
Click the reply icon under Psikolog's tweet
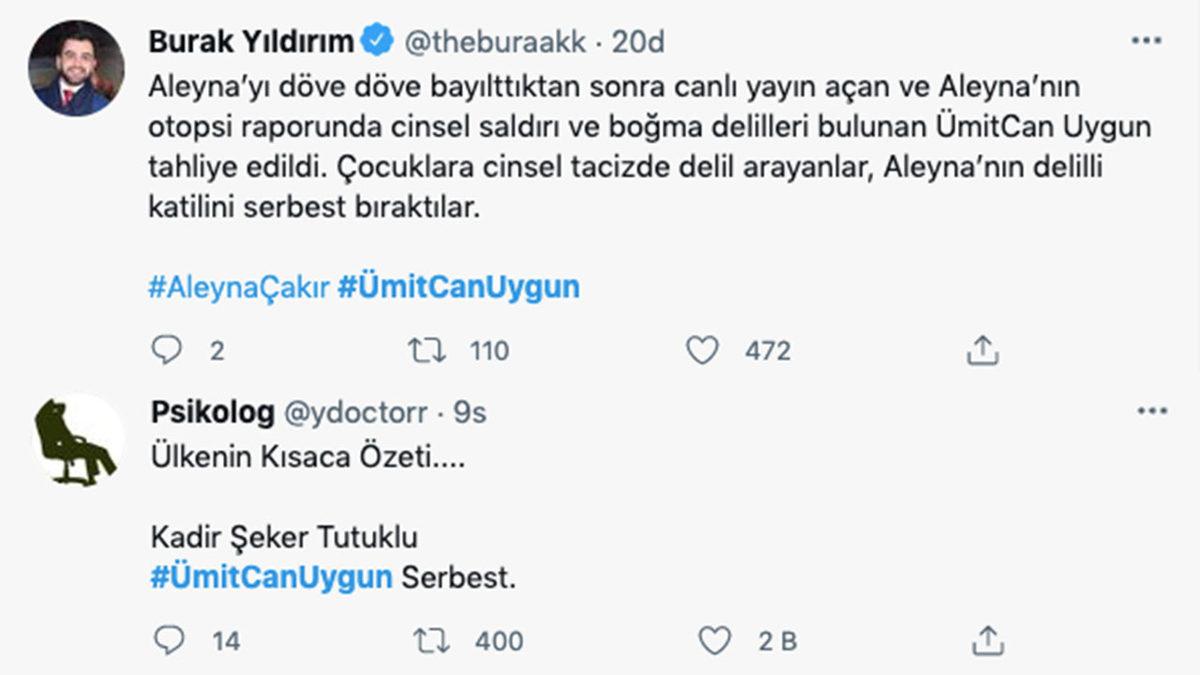[170, 640]
